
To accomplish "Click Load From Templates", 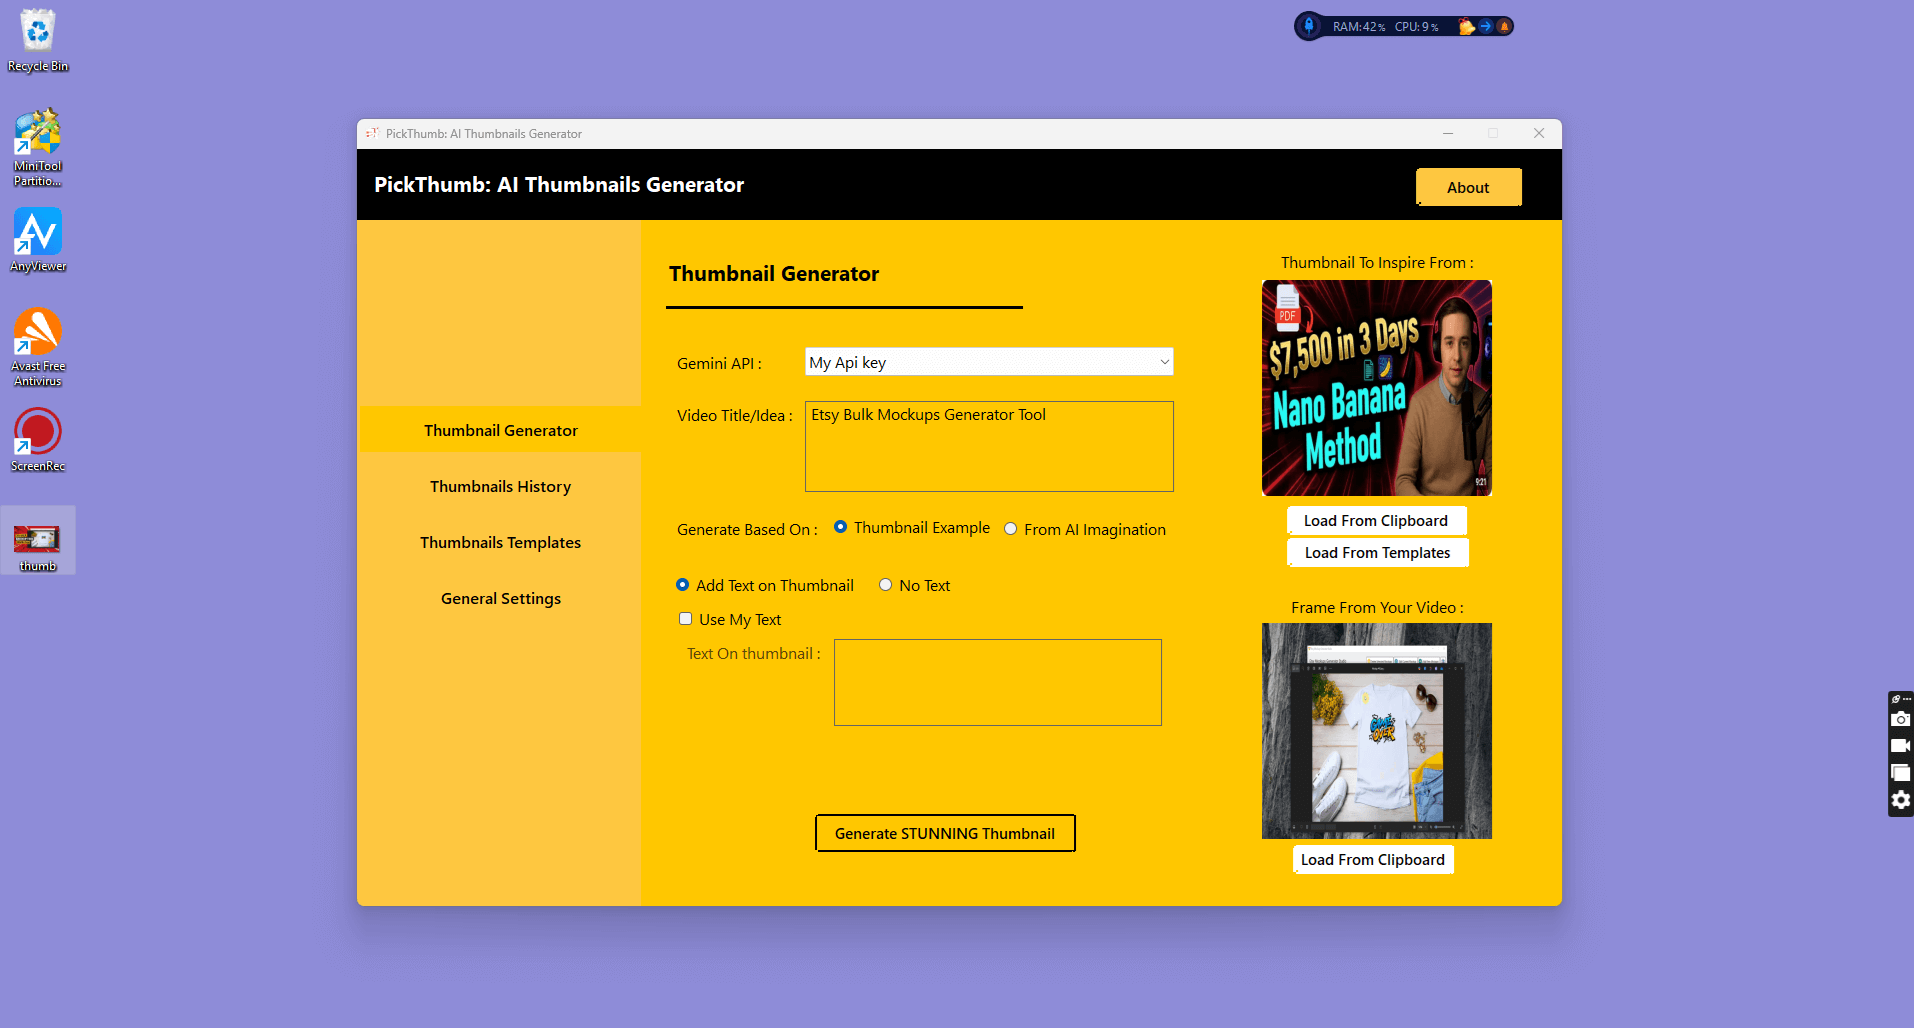I will click(1377, 552).
